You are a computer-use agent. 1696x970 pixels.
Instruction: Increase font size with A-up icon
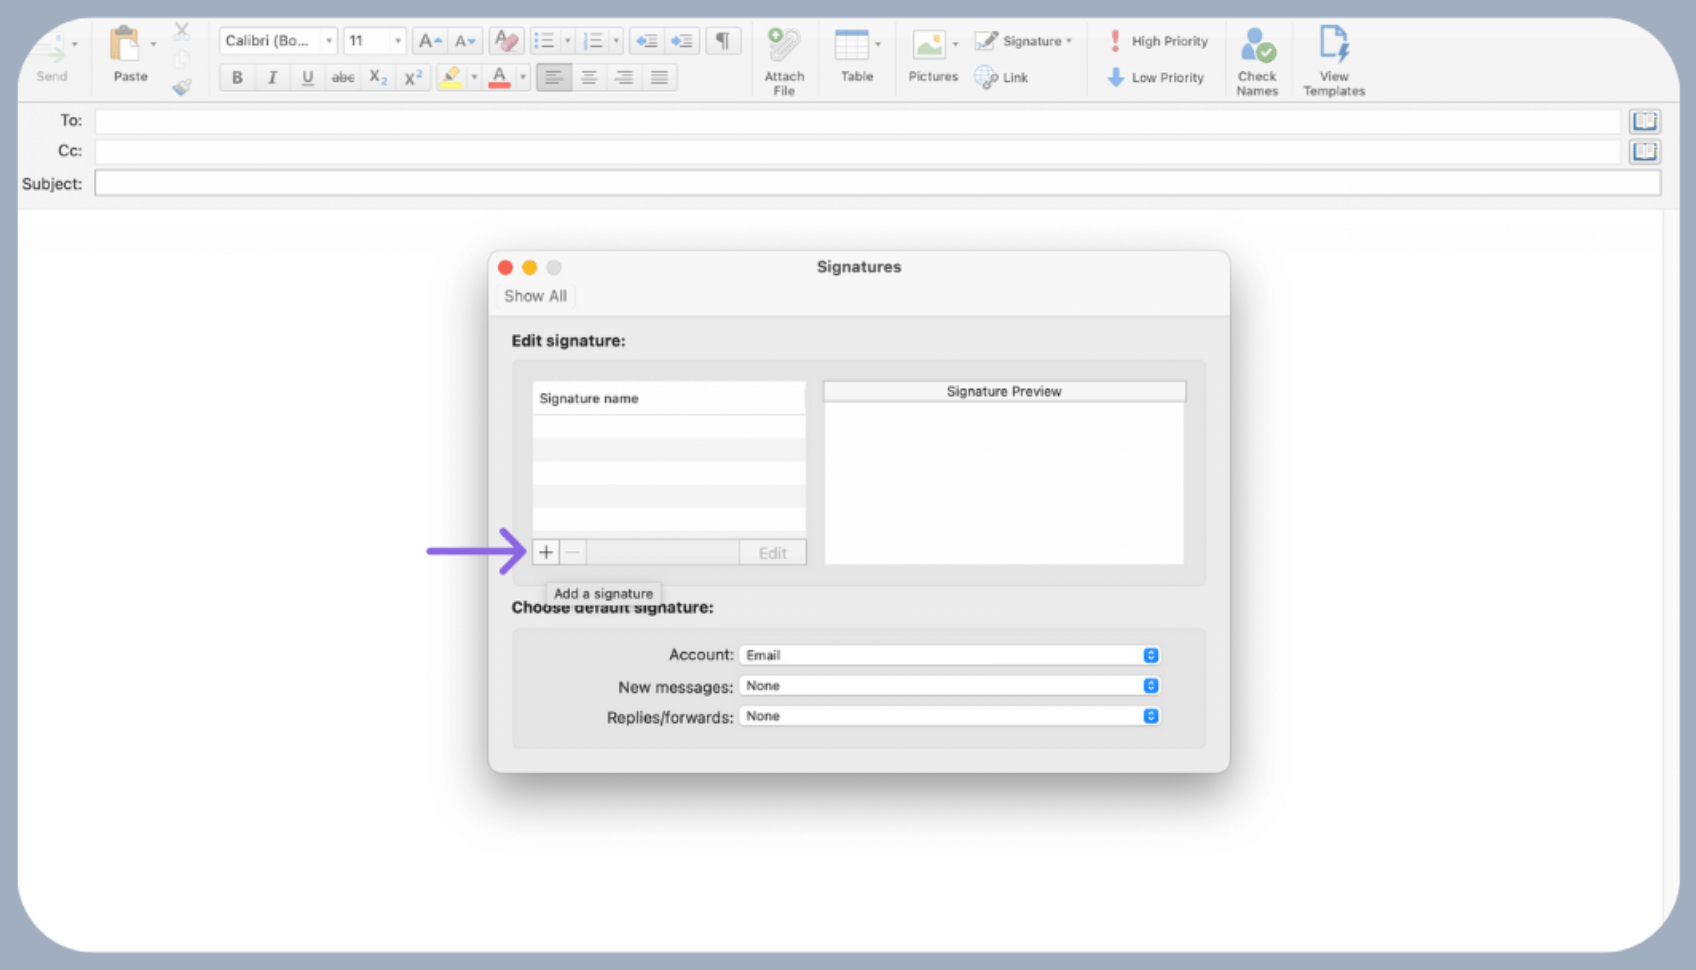[x=430, y=41]
